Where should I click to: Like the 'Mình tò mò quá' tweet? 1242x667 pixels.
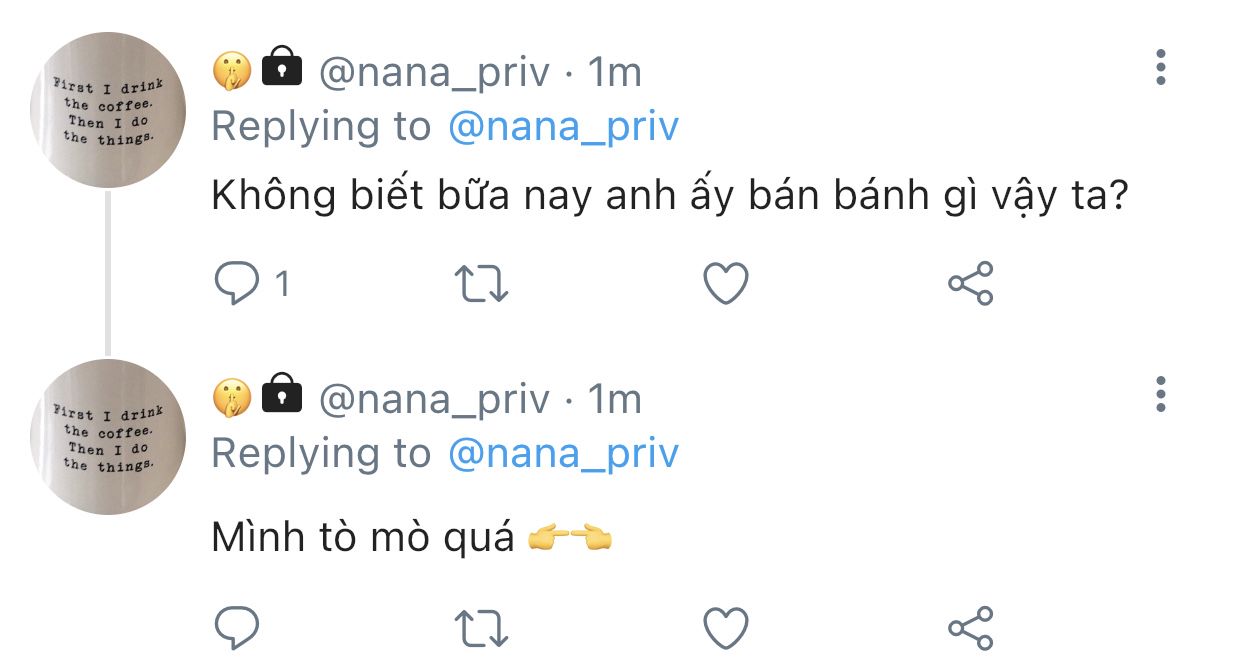pyautogui.click(x=726, y=628)
